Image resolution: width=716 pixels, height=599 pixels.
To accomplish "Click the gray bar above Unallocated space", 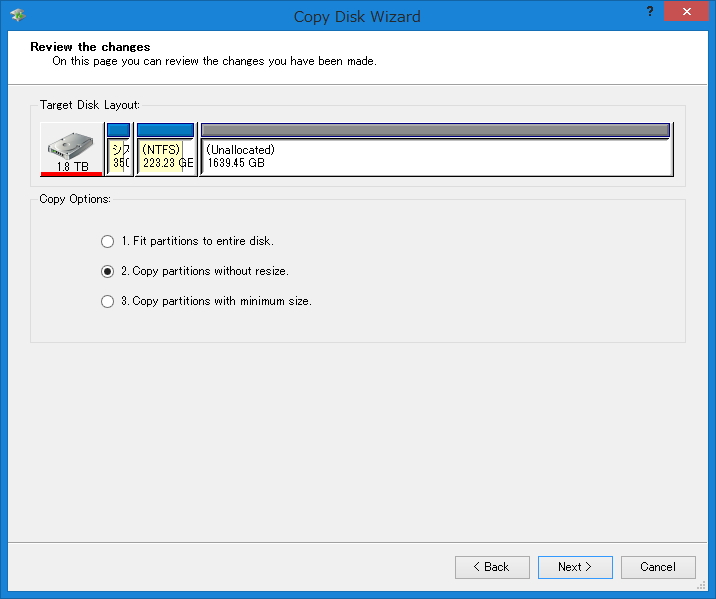I will pos(436,130).
